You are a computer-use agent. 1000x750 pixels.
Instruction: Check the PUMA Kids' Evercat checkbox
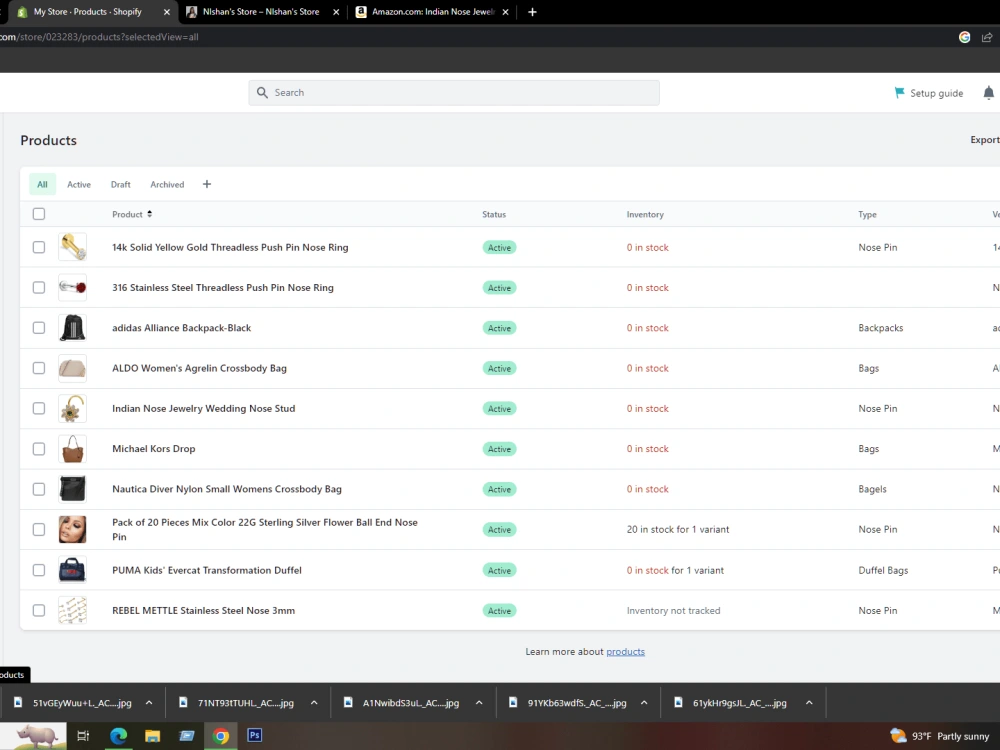39,570
